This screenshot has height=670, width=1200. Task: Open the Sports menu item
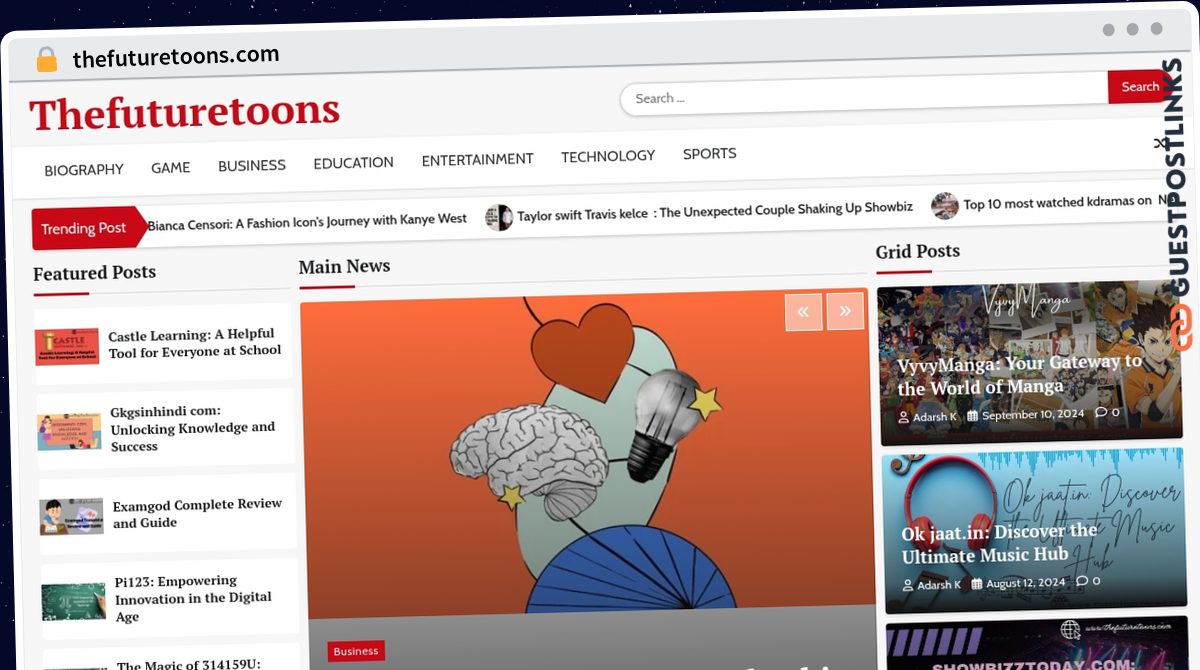[710, 154]
